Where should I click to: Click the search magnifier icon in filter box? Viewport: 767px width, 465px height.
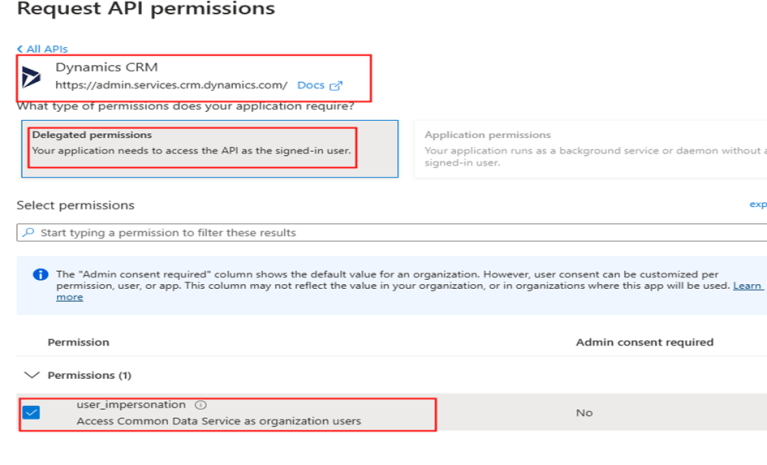[x=29, y=233]
